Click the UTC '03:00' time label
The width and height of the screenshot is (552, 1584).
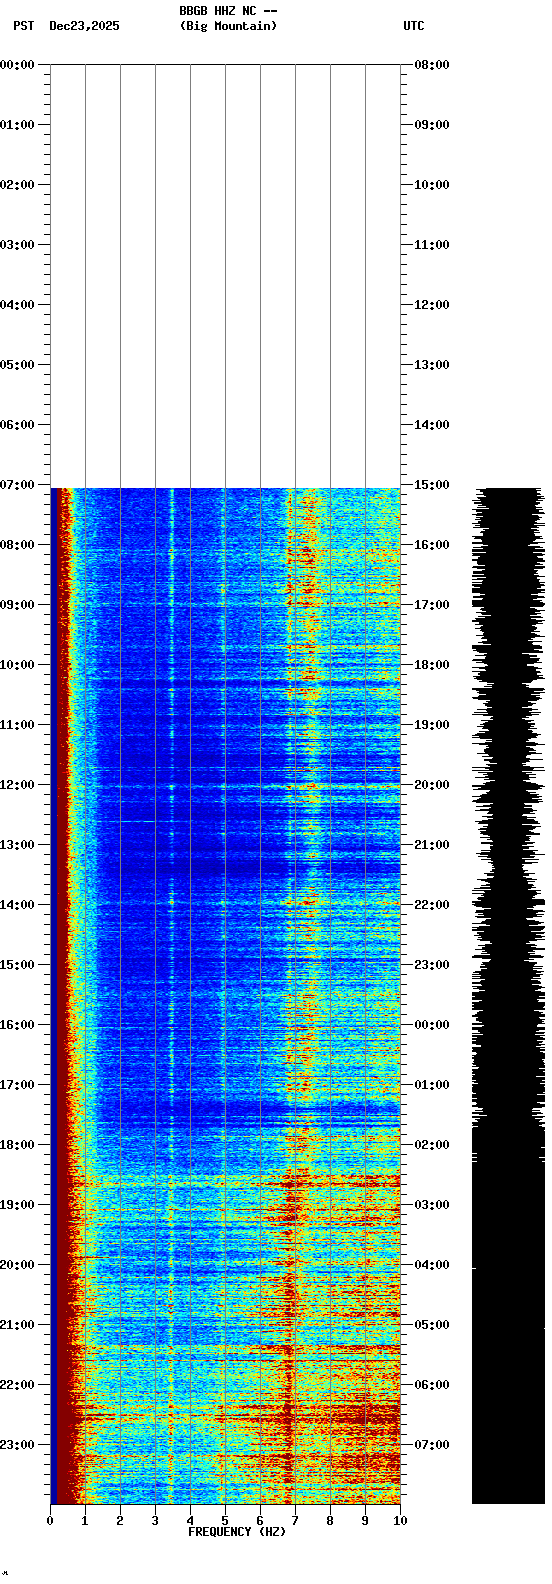(432, 1205)
